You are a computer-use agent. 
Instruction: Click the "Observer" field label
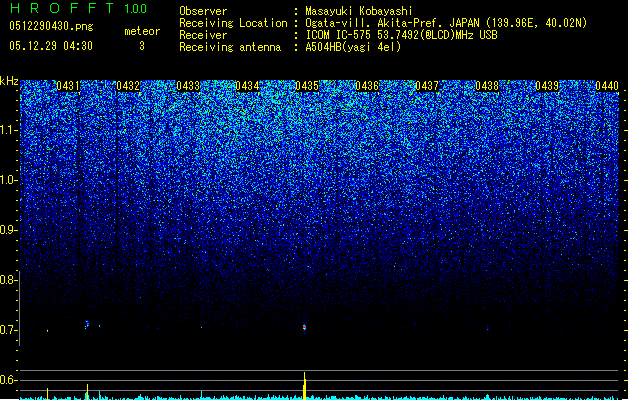(203, 11)
